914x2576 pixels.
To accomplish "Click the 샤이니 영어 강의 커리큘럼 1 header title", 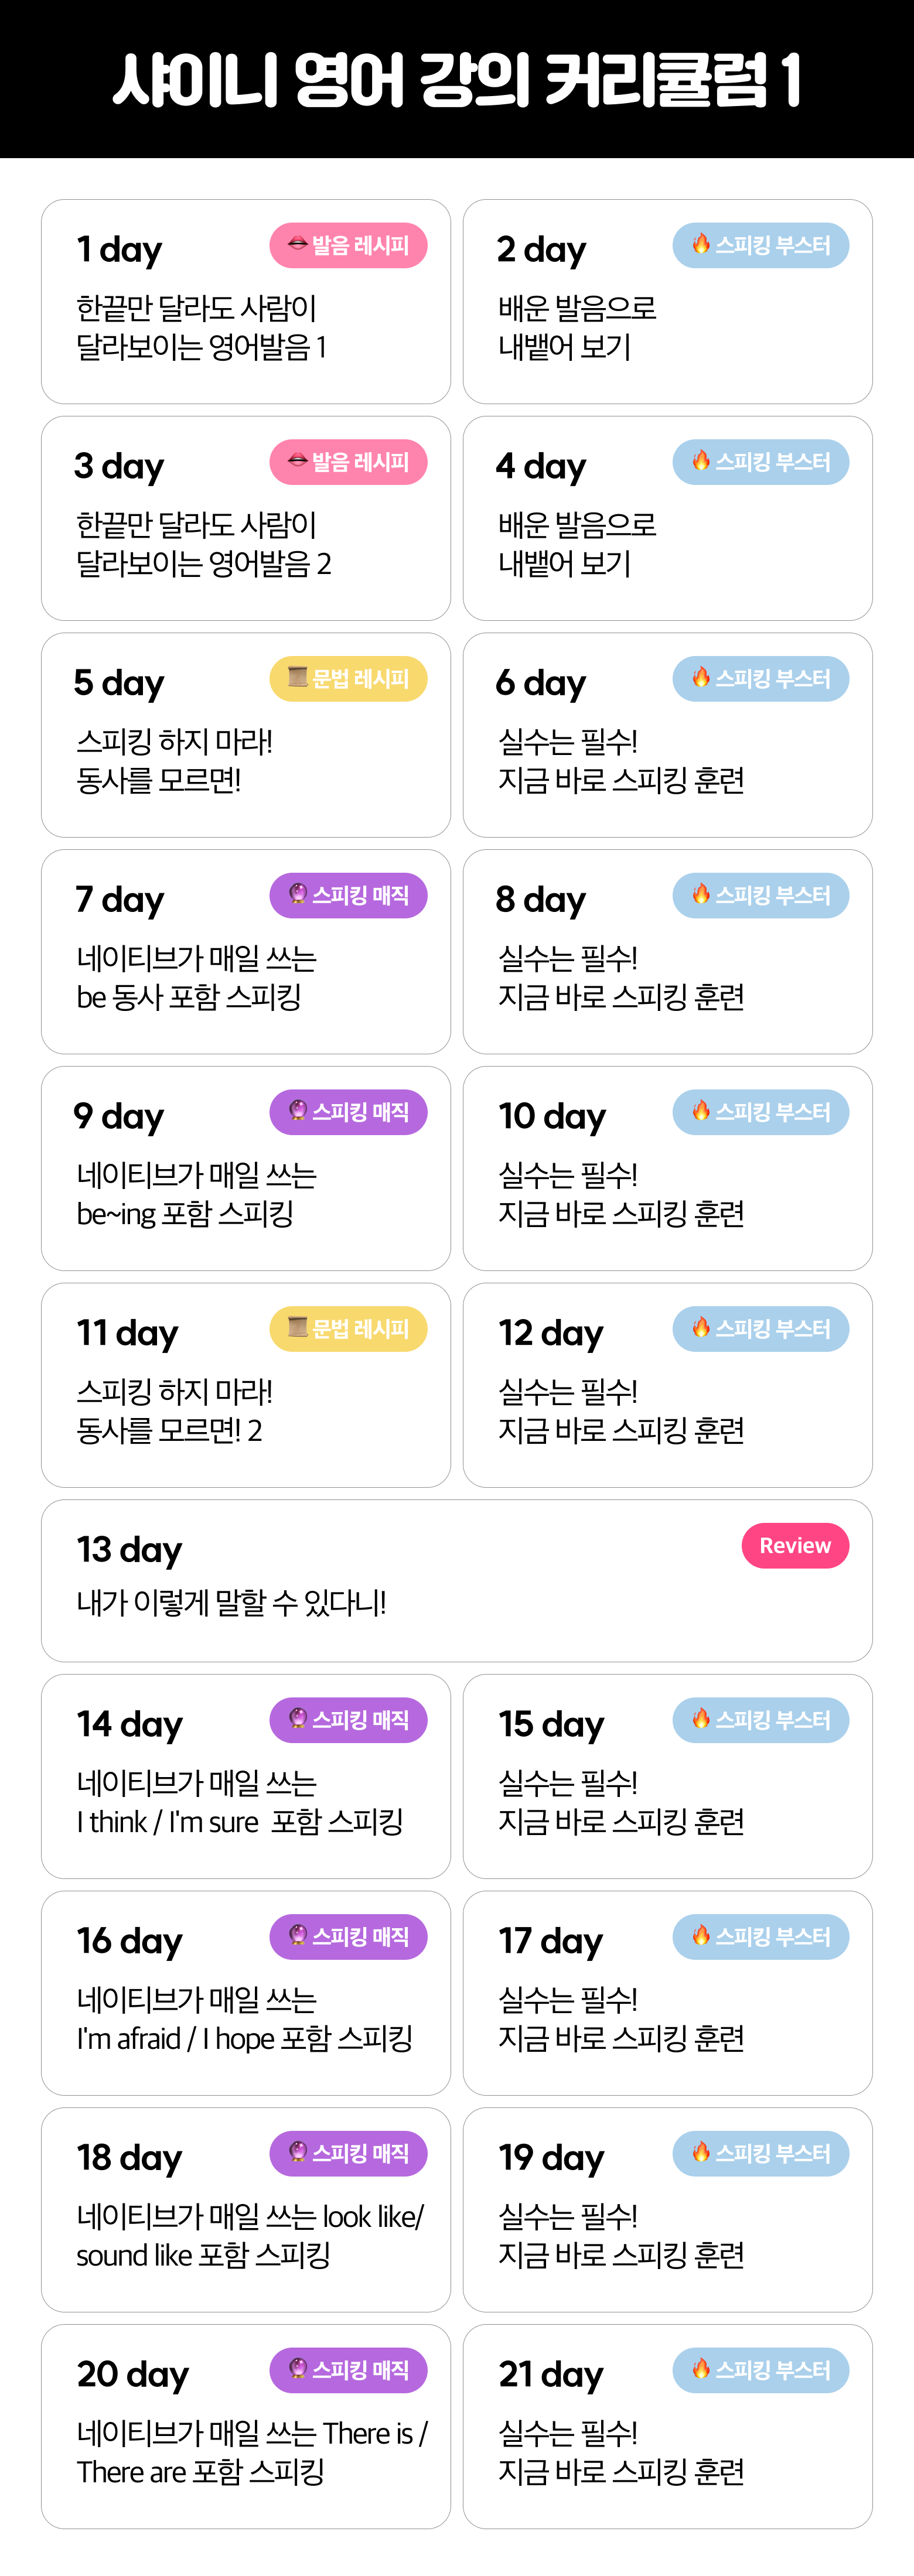I will pyautogui.click(x=457, y=80).
